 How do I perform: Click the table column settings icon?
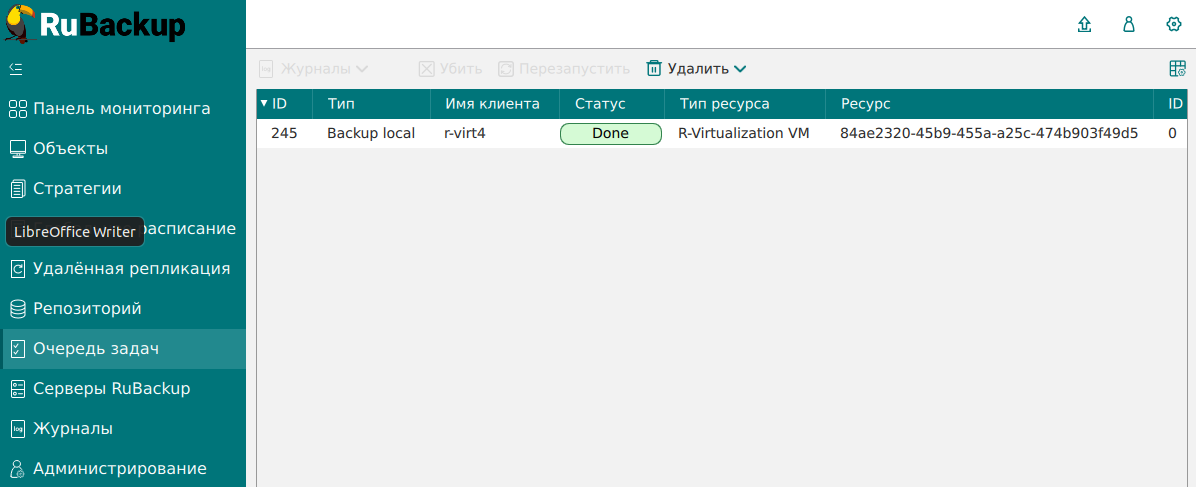tap(1177, 69)
